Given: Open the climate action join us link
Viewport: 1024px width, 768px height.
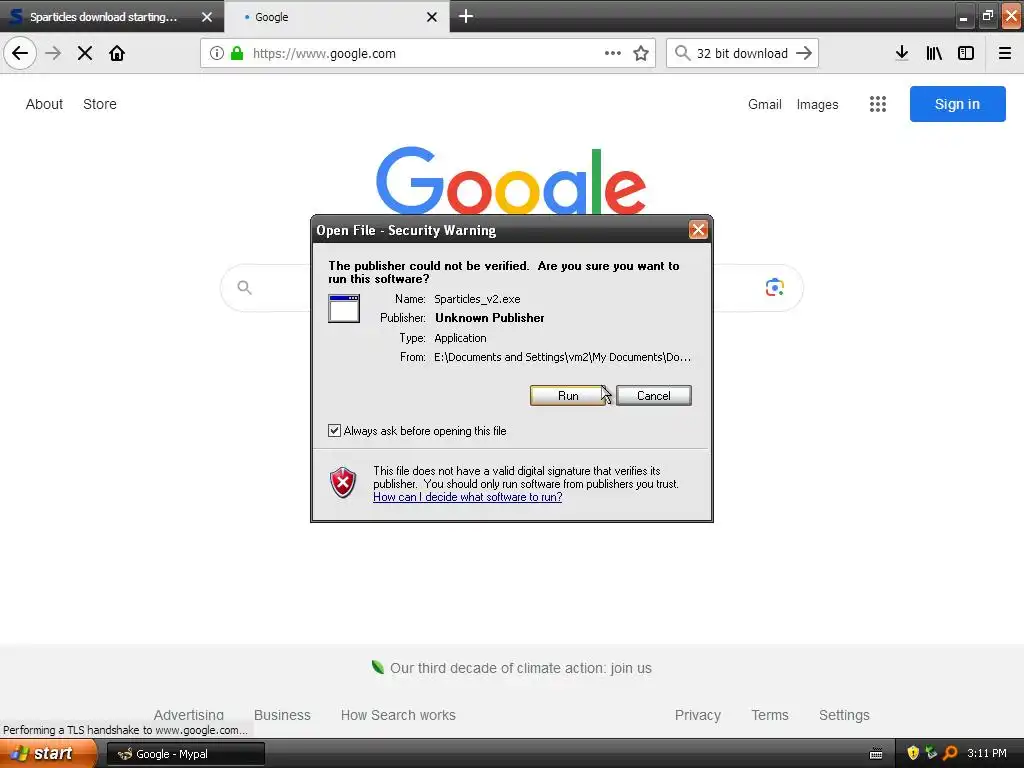Looking at the screenshot, I should tap(520, 668).
